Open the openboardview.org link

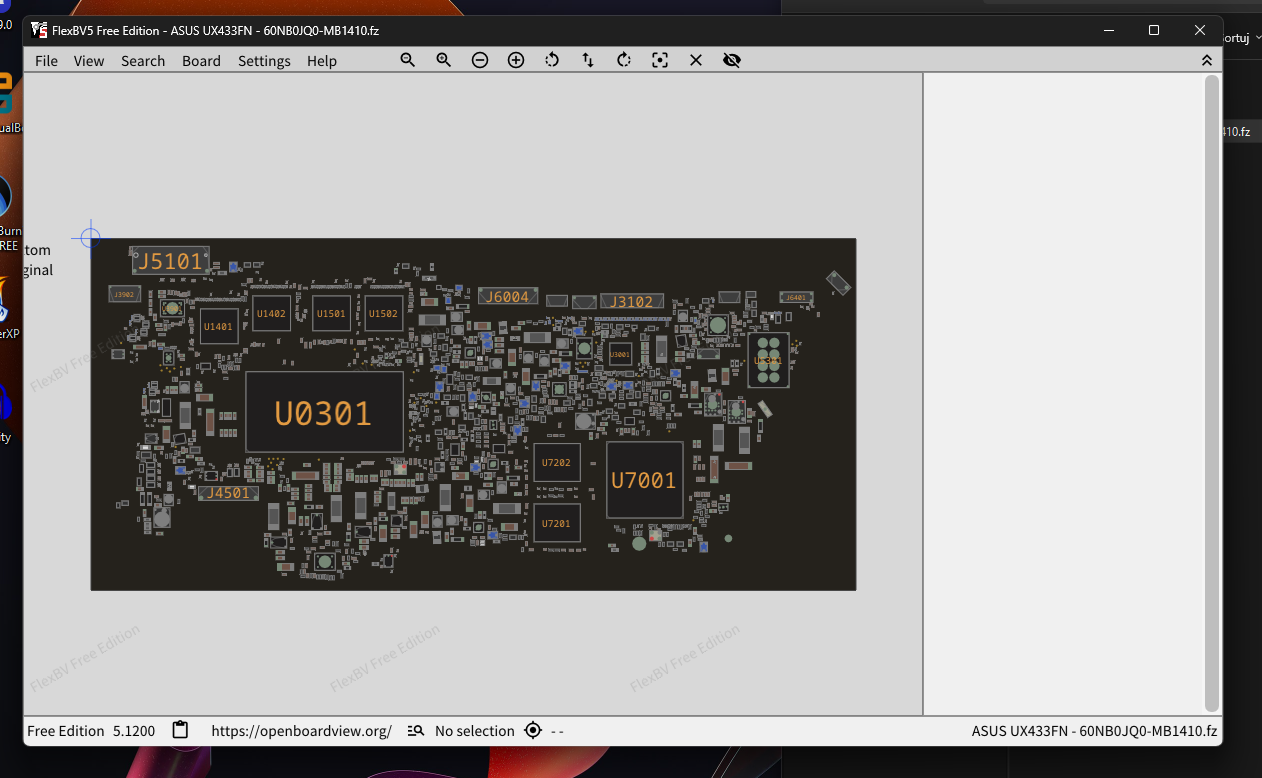(x=301, y=731)
